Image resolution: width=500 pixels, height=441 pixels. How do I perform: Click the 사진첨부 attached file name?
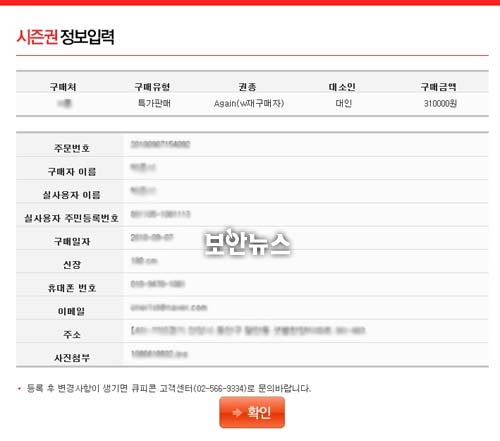(159, 354)
